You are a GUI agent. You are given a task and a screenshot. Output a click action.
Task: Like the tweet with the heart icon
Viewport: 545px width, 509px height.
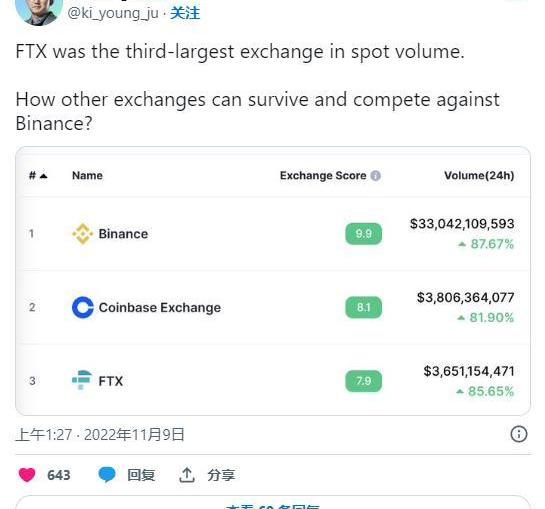[x=27, y=475]
